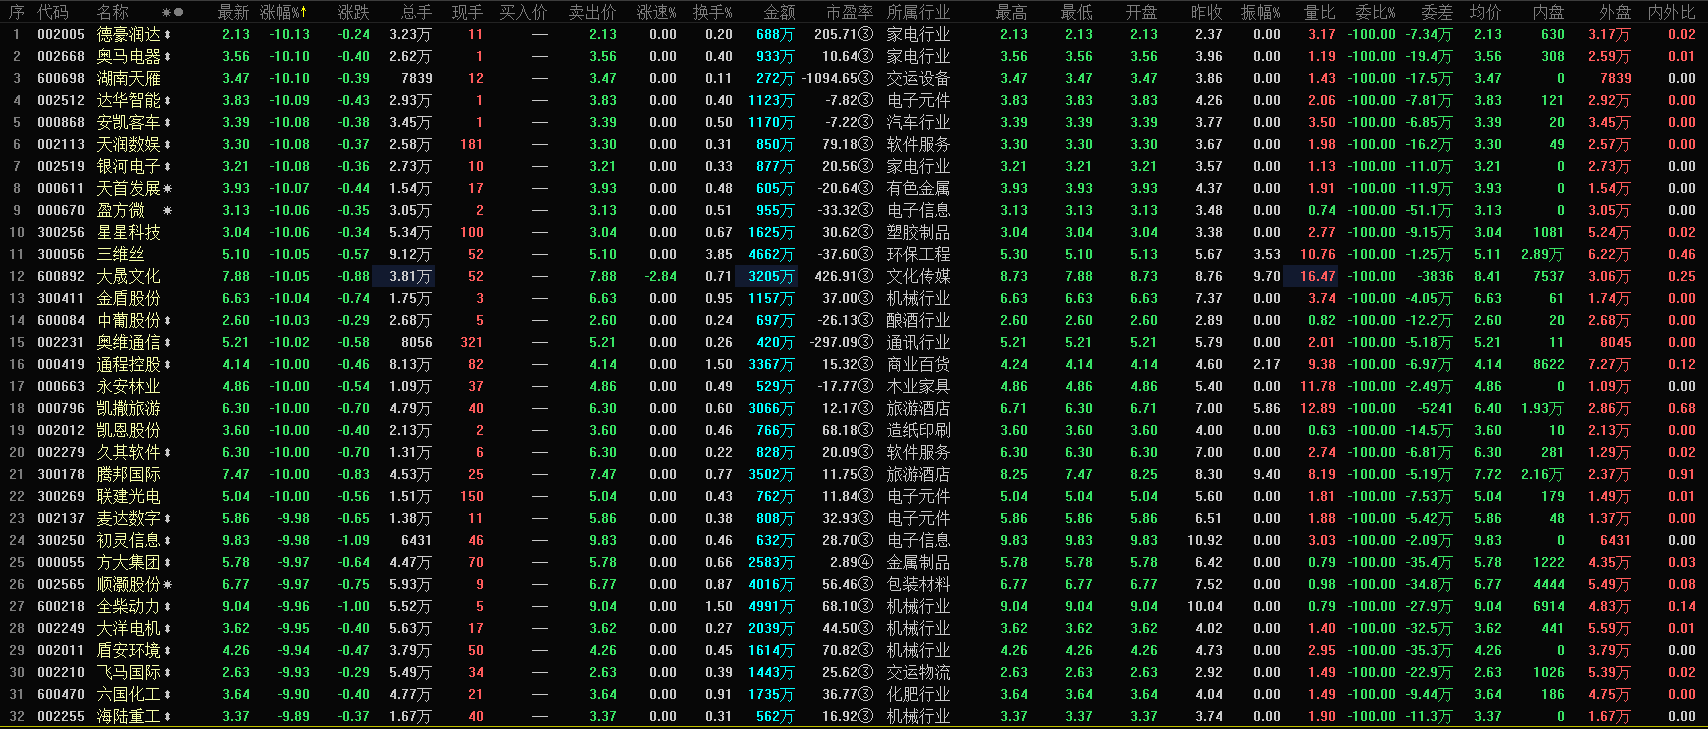This screenshot has width=1708, height=729.
Task: Select stock 中葡股份
Action: pyautogui.click(x=128, y=320)
